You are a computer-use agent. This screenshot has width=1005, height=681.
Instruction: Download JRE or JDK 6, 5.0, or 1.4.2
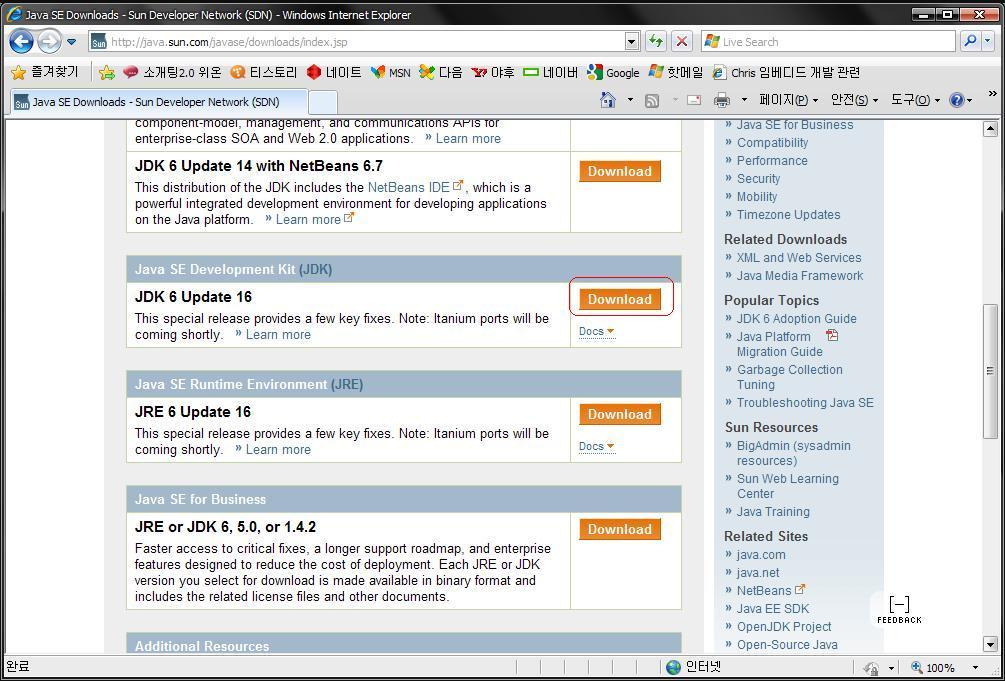[620, 529]
